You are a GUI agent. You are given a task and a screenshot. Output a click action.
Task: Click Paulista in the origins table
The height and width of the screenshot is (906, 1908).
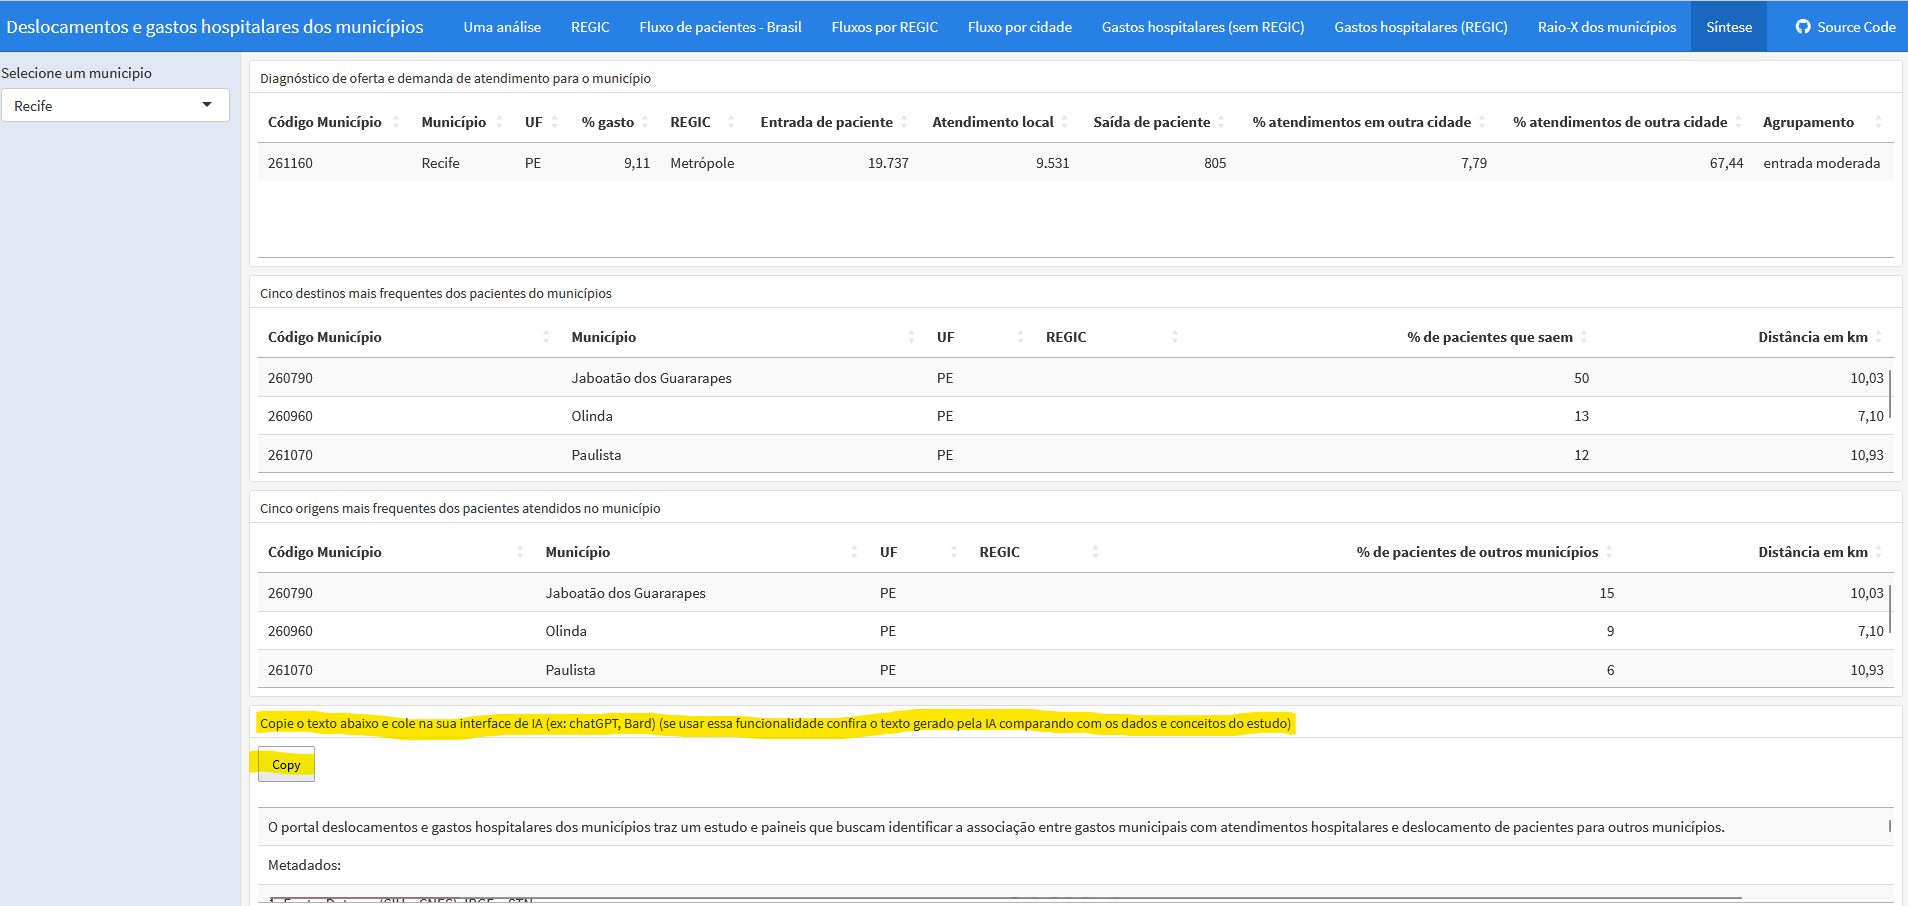point(570,670)
